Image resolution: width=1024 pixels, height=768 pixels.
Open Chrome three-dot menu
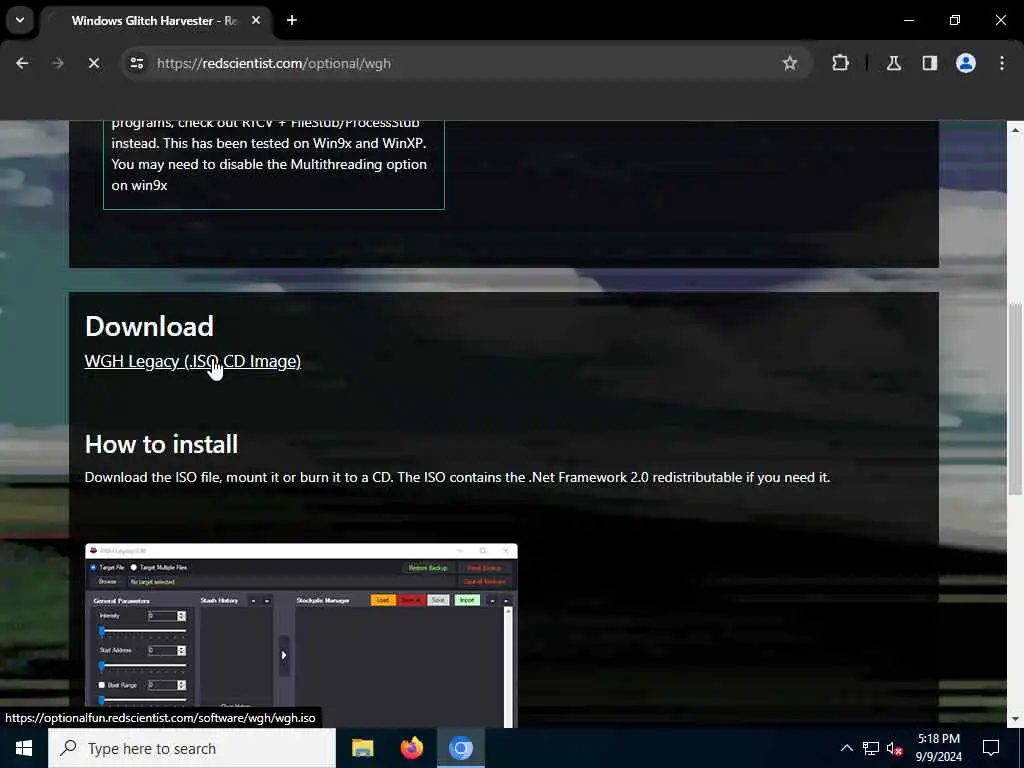[x=1002, y=63]
